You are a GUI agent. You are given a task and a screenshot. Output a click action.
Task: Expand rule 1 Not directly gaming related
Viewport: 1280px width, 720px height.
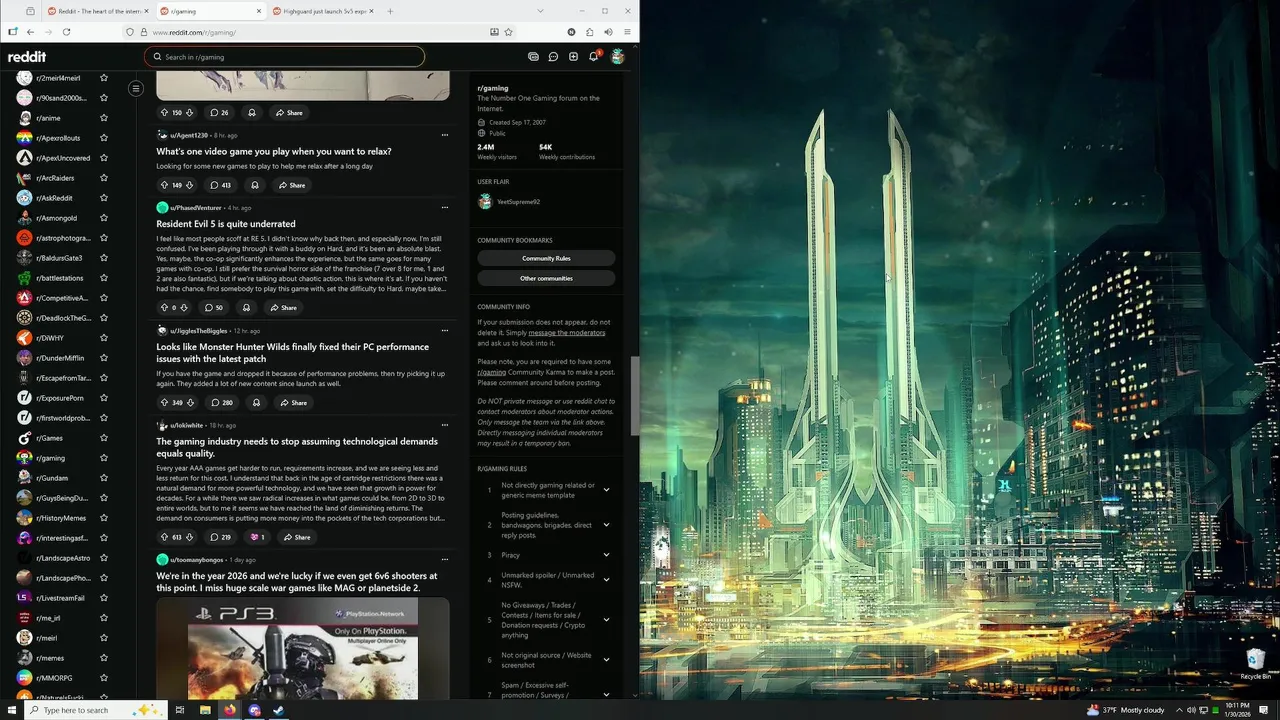(606, 490)
